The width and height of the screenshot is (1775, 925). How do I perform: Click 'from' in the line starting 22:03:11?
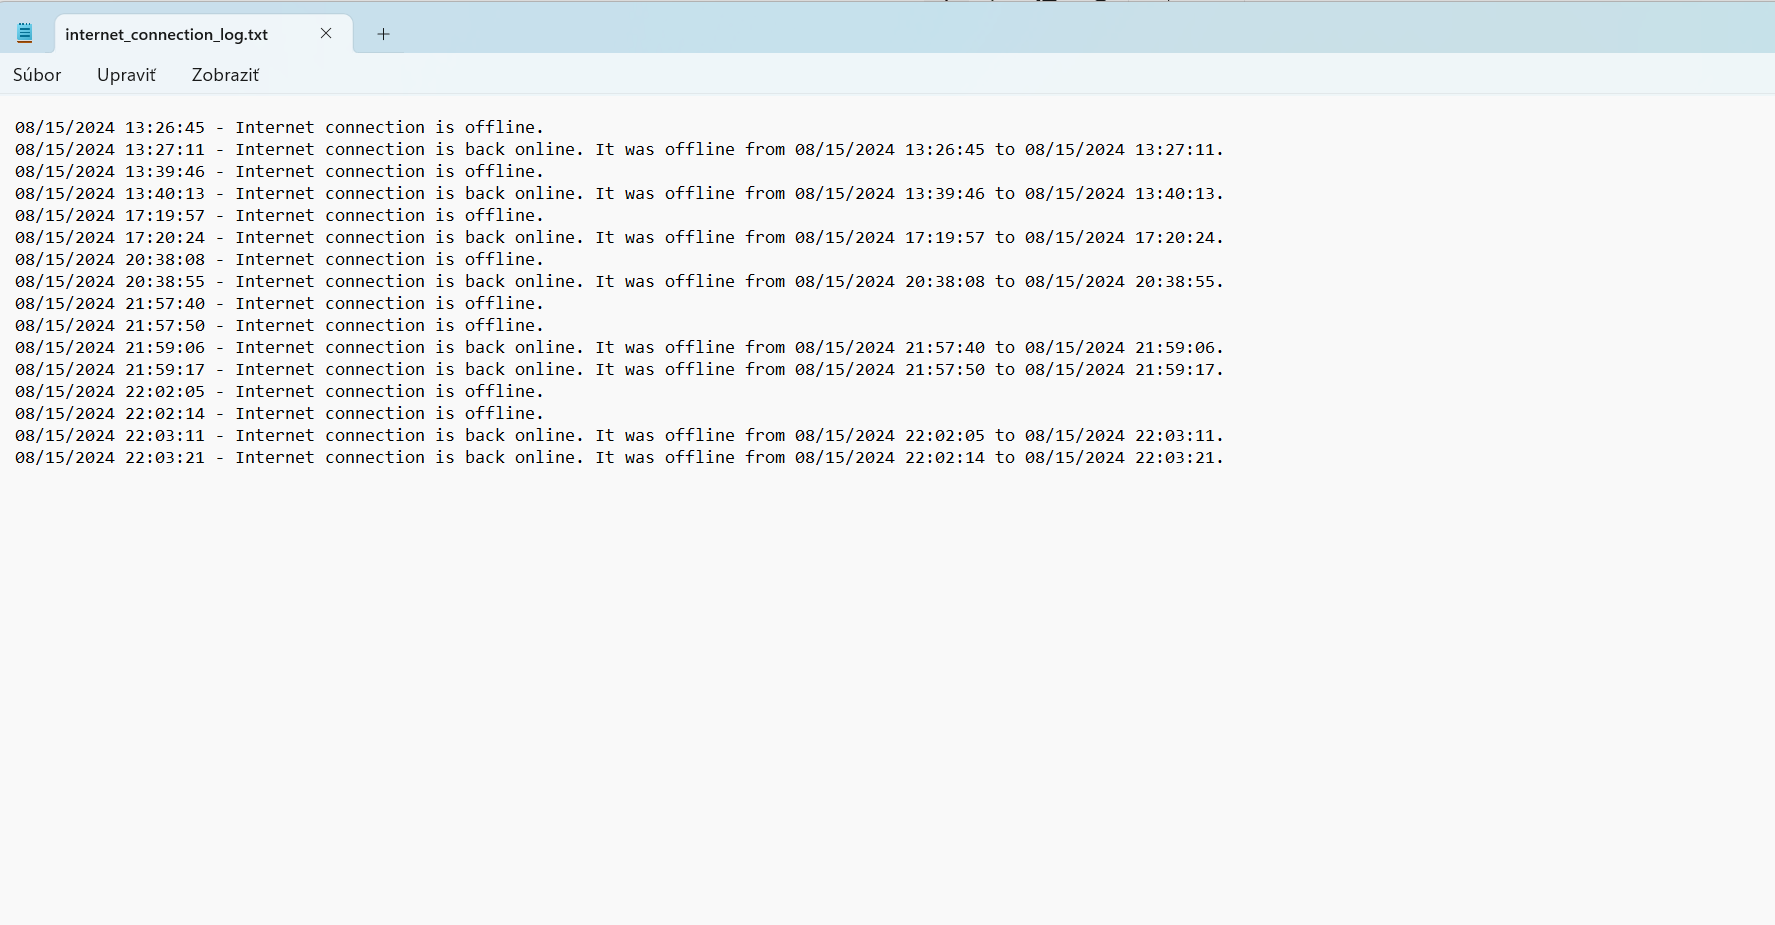click(x=765, y=436)
